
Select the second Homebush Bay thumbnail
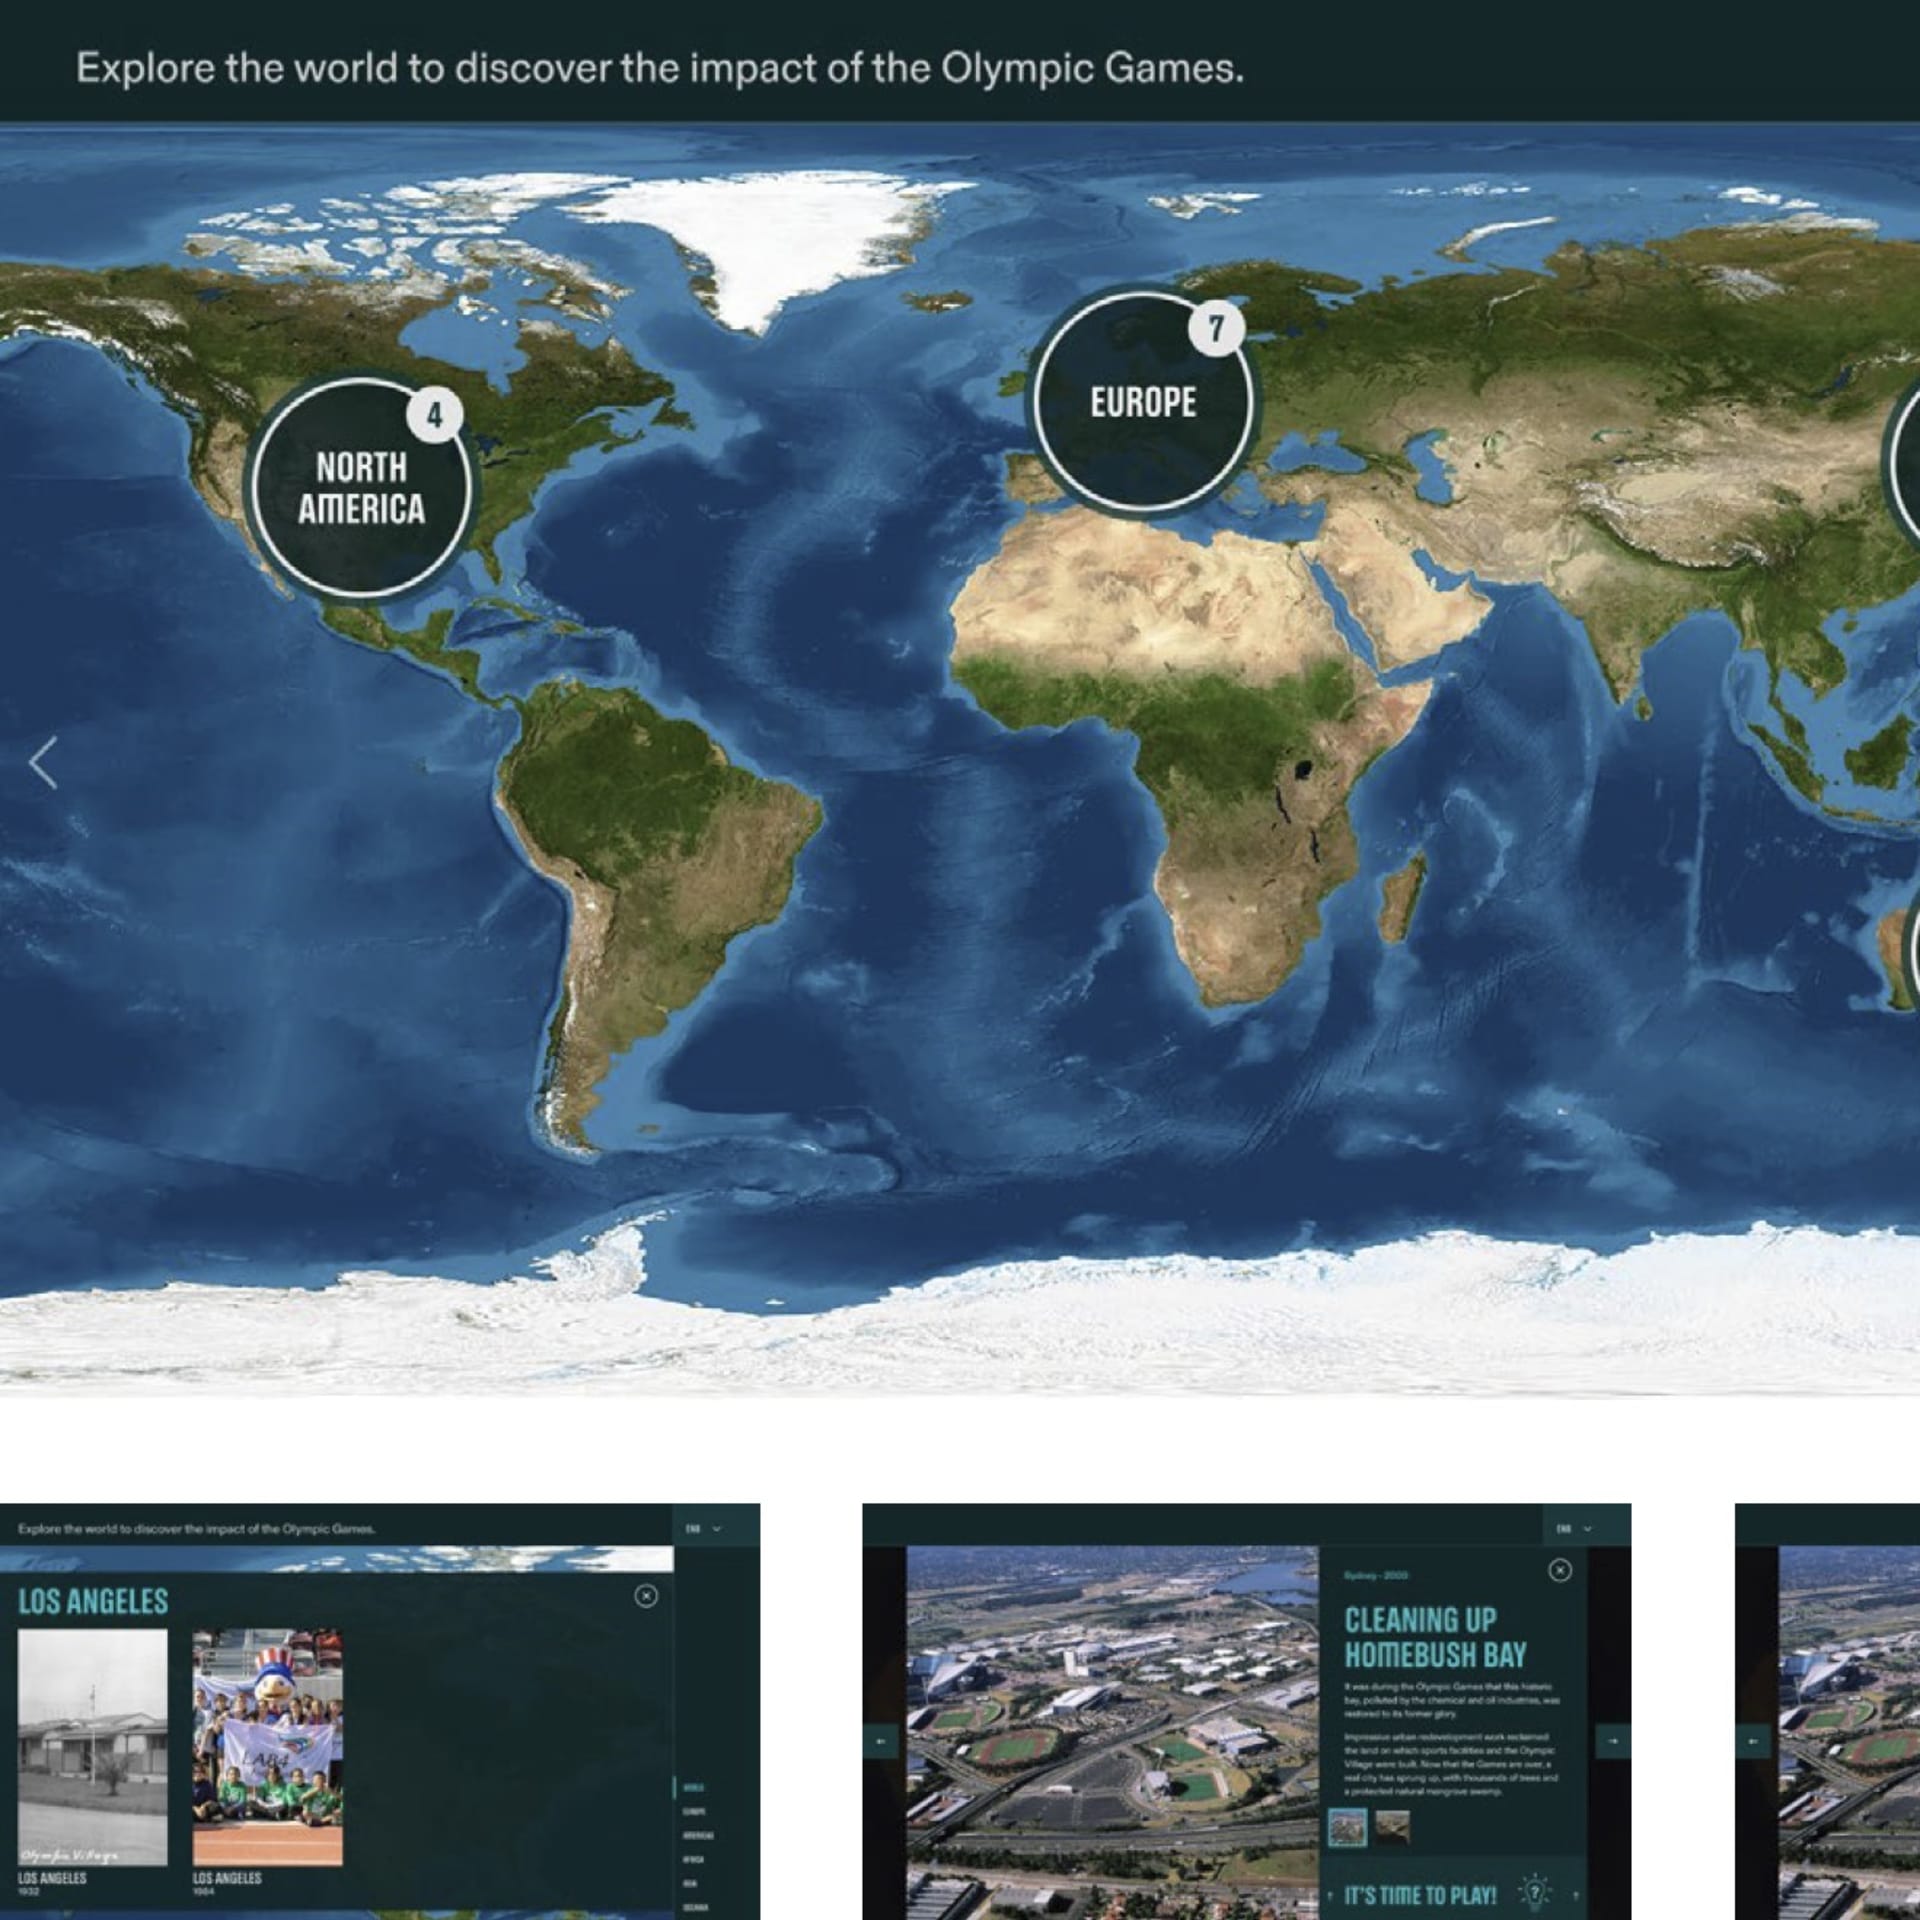pyautogui.click(x=1393, y=1827)
